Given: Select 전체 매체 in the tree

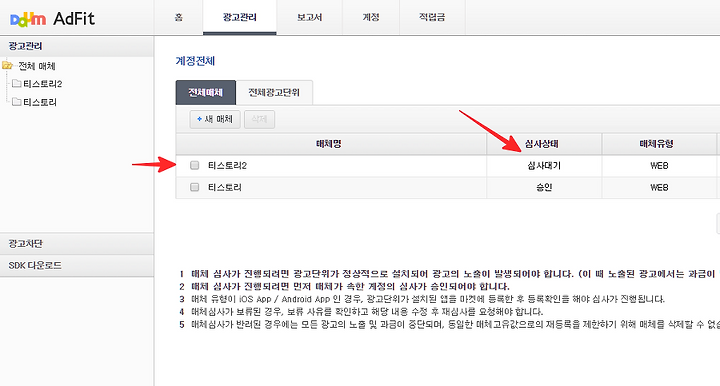Looking at the screenshot, I should [x=37, y=66].
